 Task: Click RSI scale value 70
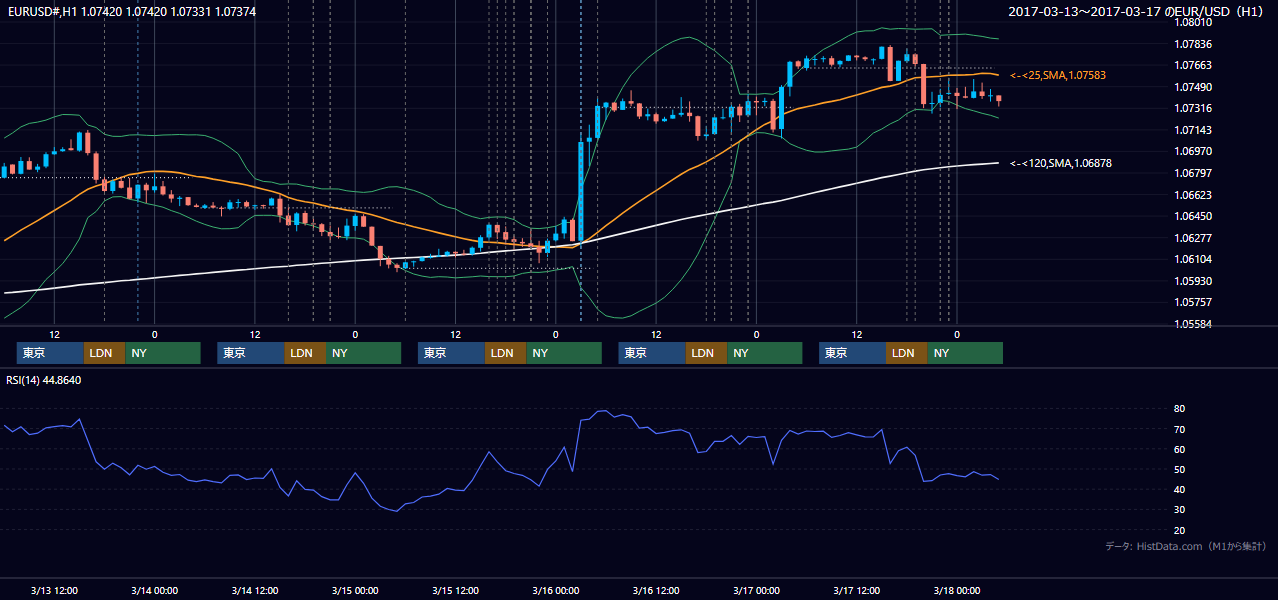(x=1180, y=430)
